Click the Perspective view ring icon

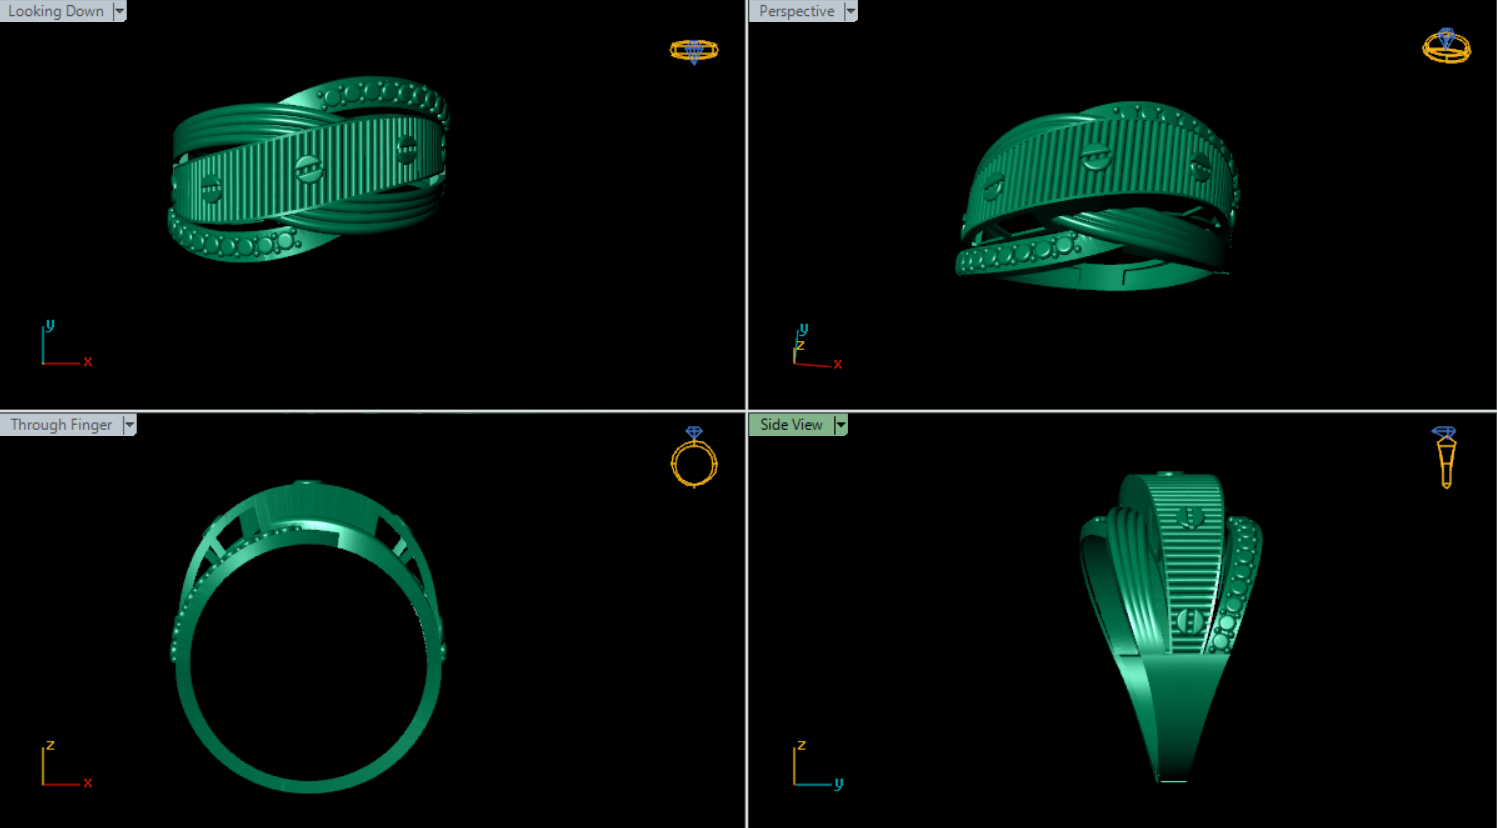click(1446, 46)
